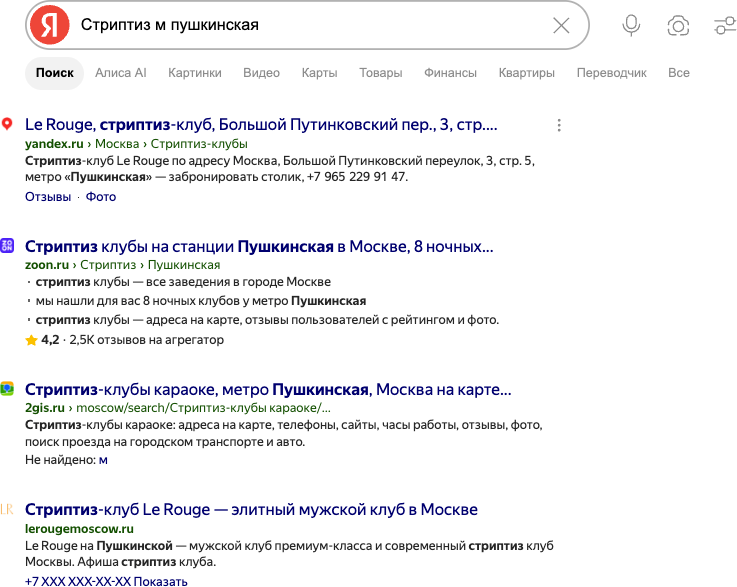The image size is (737, 587).
Task: Click the Yandex logo in the search bar
Action: click(x=49, y=25)
